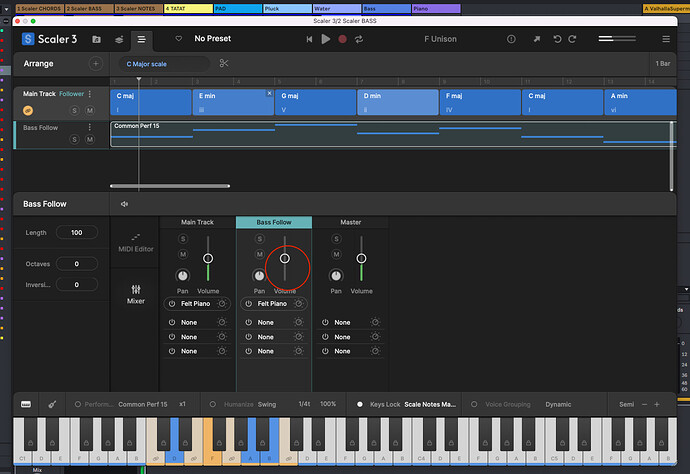Viewport: 690px width, 474px height.
Task: Open the Common Perf 15 performance dropdown
Action: click(x=143, y=404)
